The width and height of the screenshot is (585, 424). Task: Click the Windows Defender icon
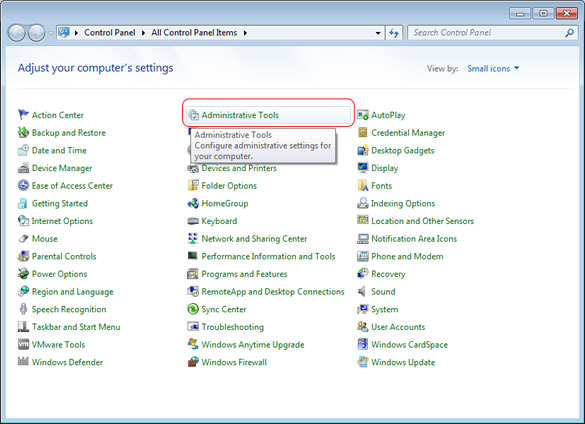tap(23, 362)
